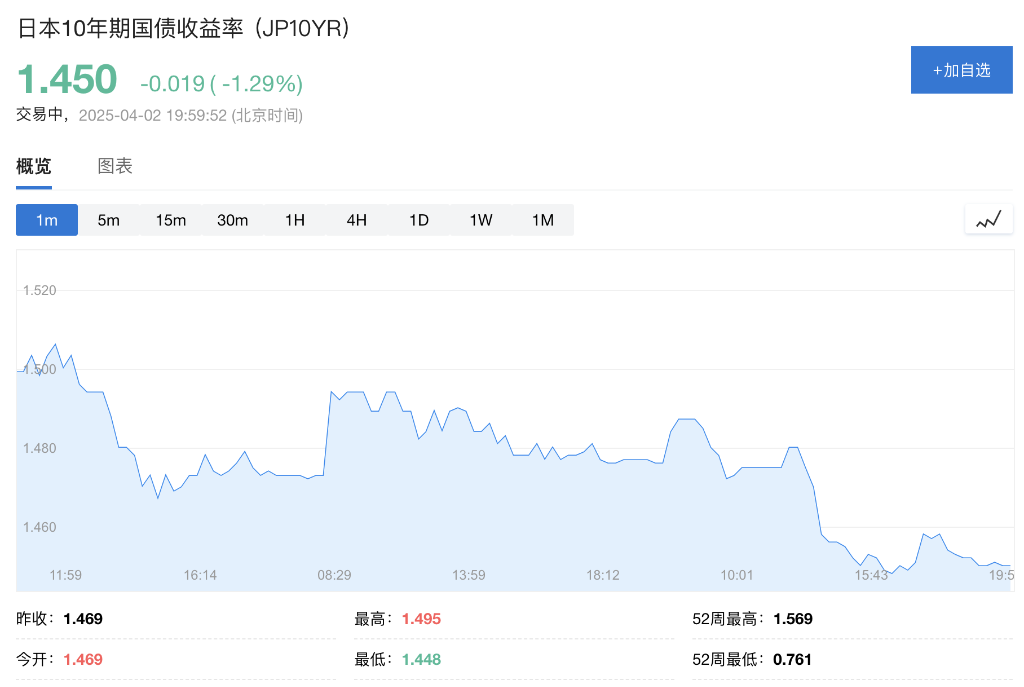This screenshot has width=1024, height=687.
Task: Select the 1D interval button
Action: (x=419, y=220)
